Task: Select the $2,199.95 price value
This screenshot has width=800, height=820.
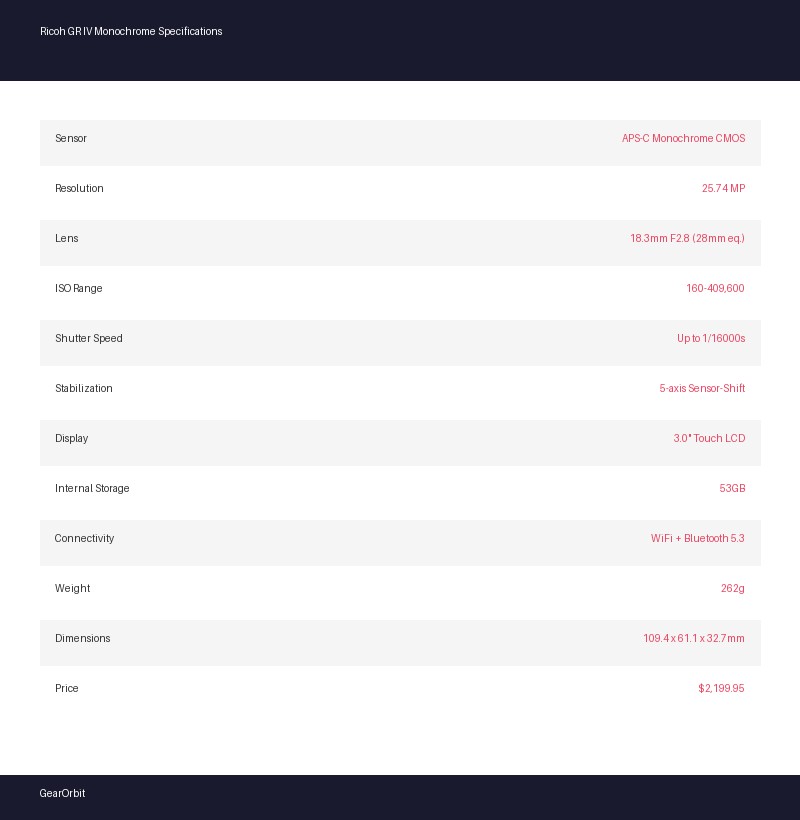Action: pos(721,689)
